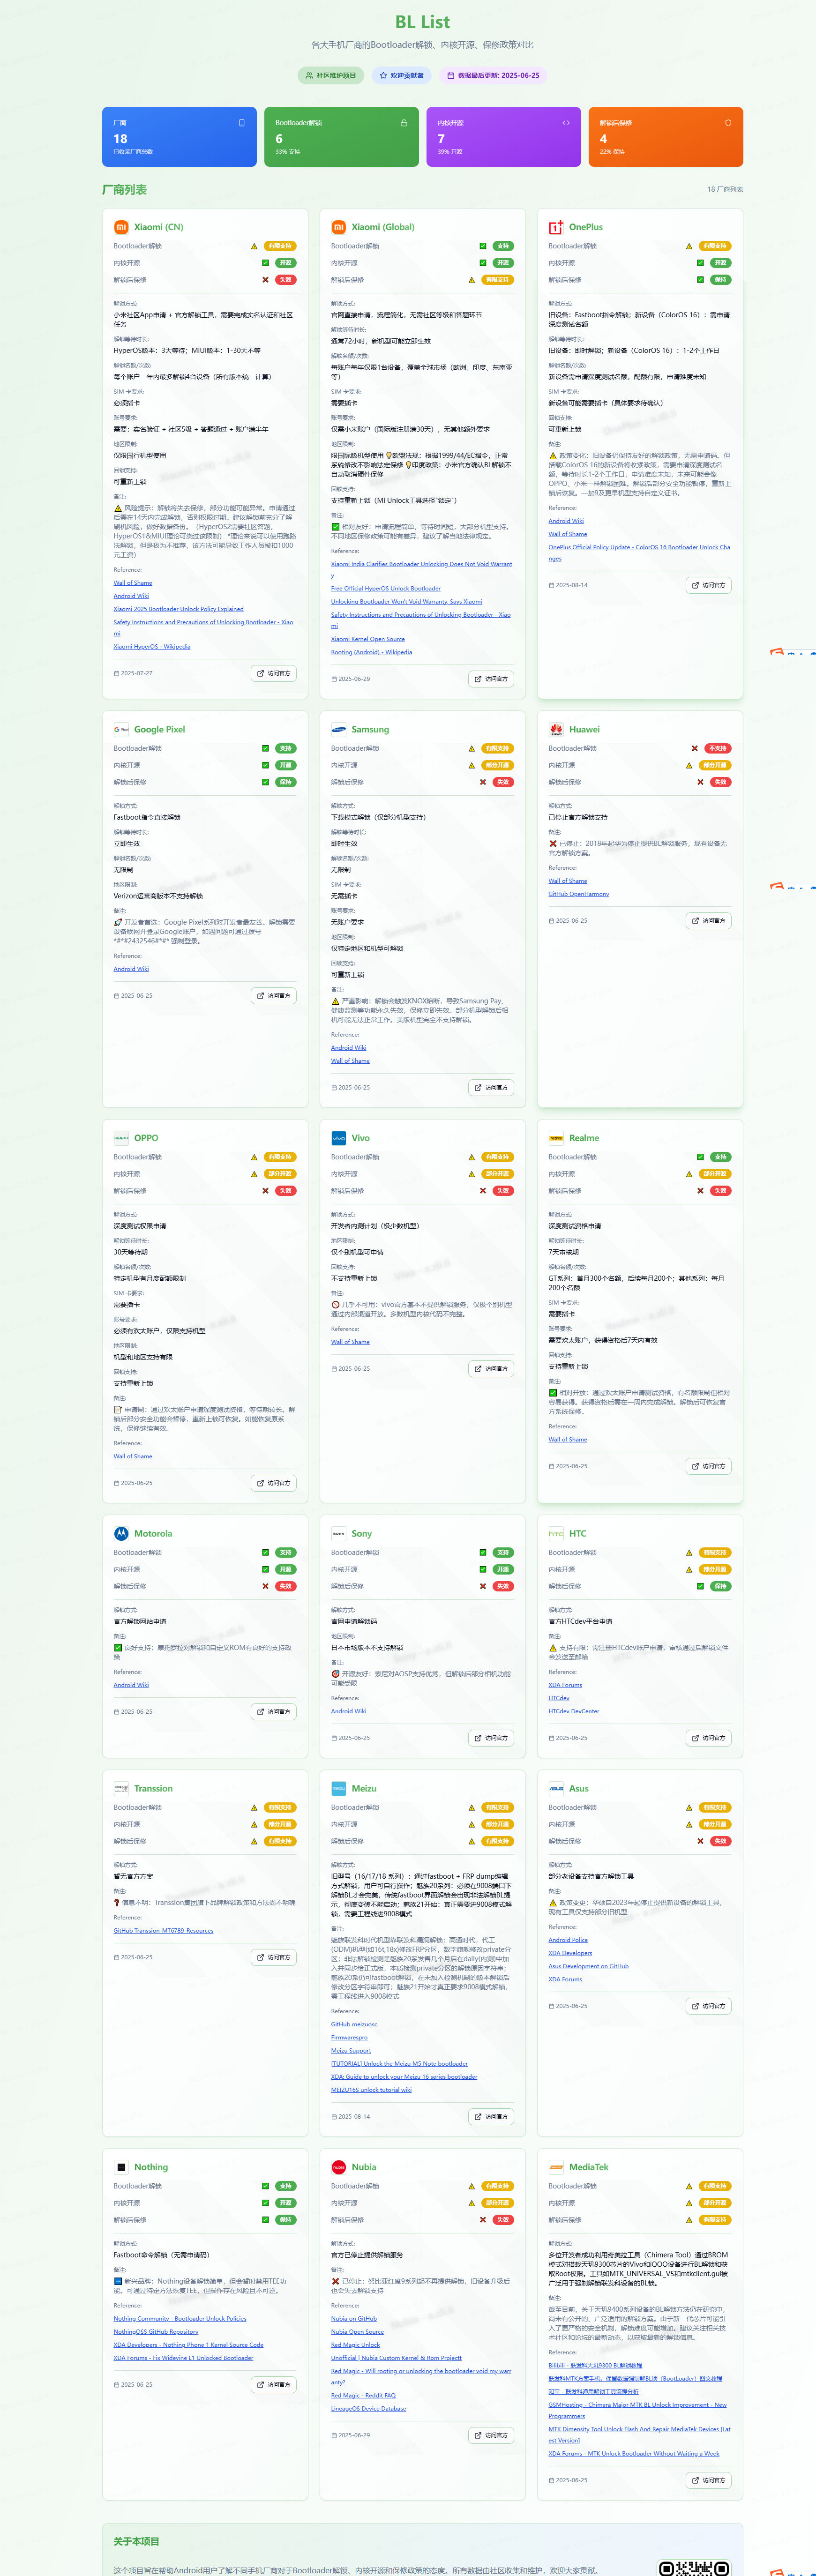
Task: Click the code brackets icon on the 内核开源 card
Action: coord(566,123)
